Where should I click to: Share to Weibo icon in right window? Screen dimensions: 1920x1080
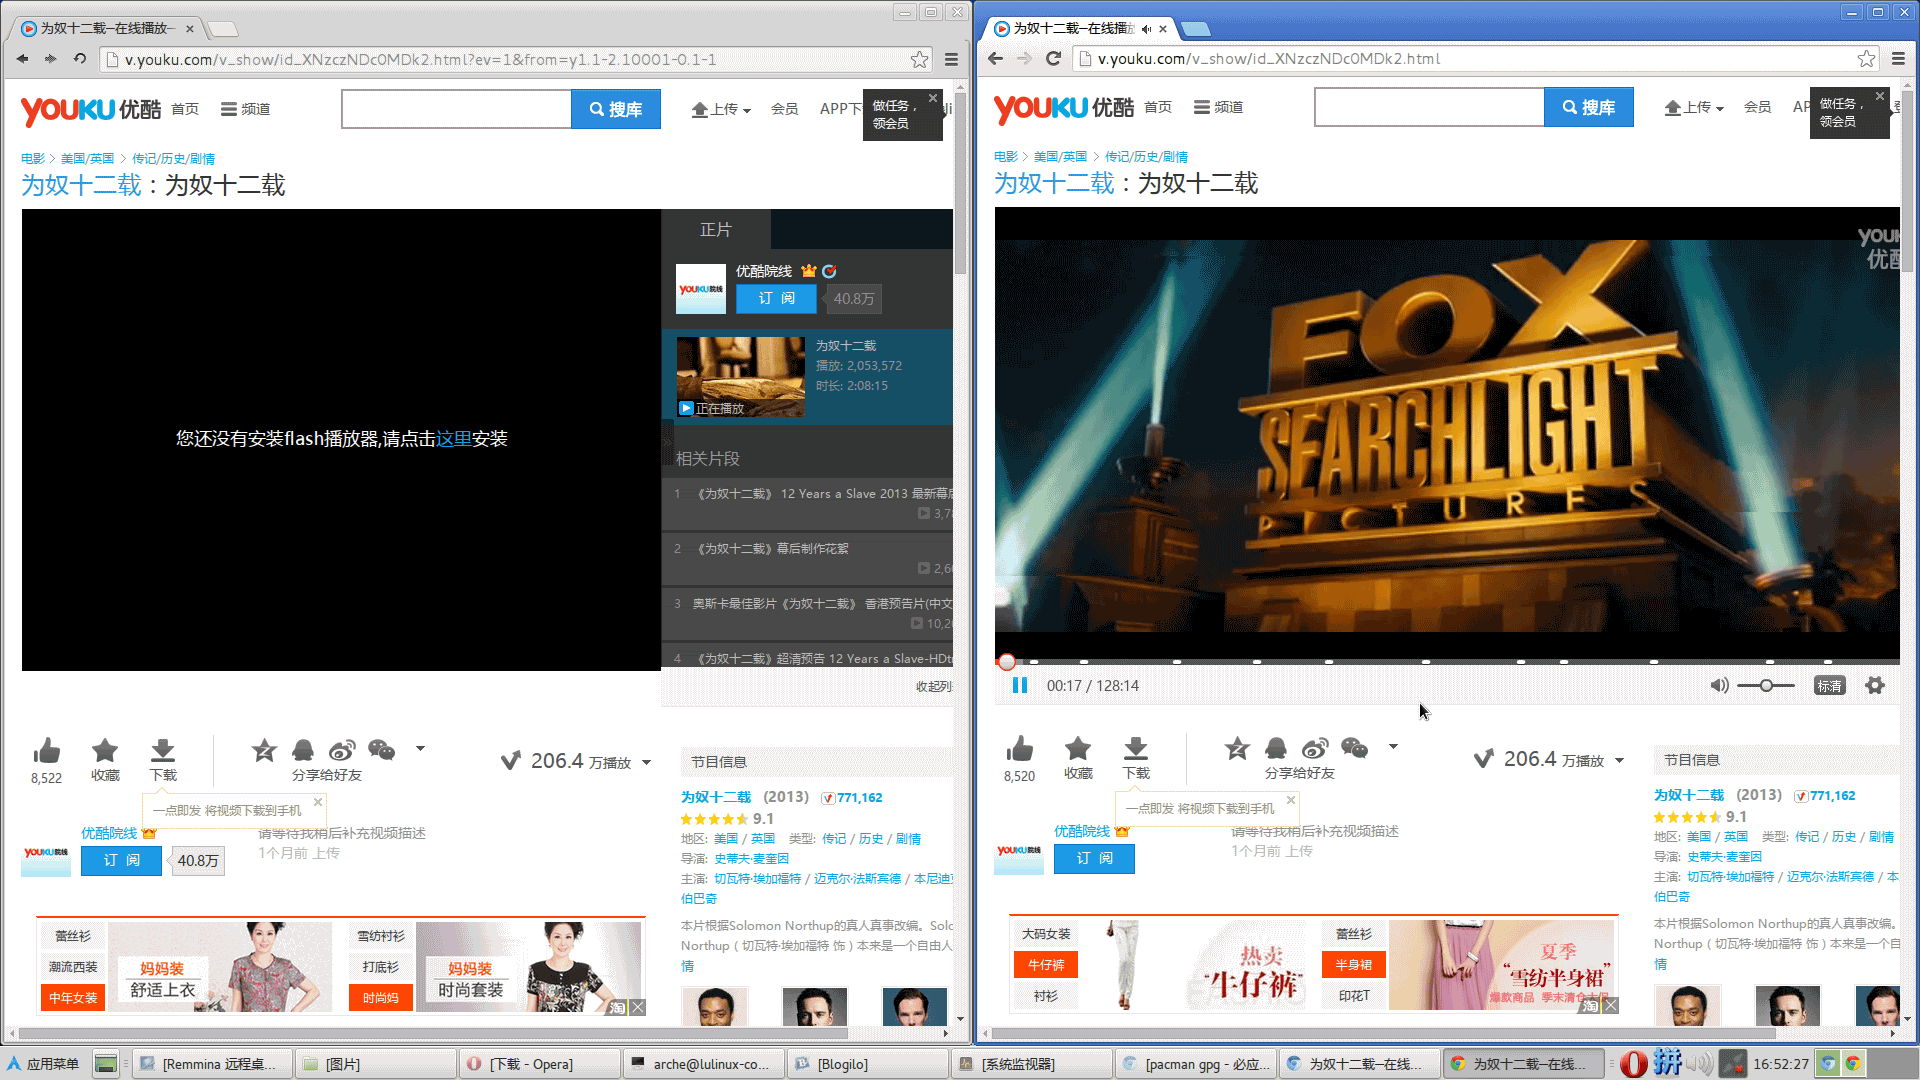[1315, 748]
